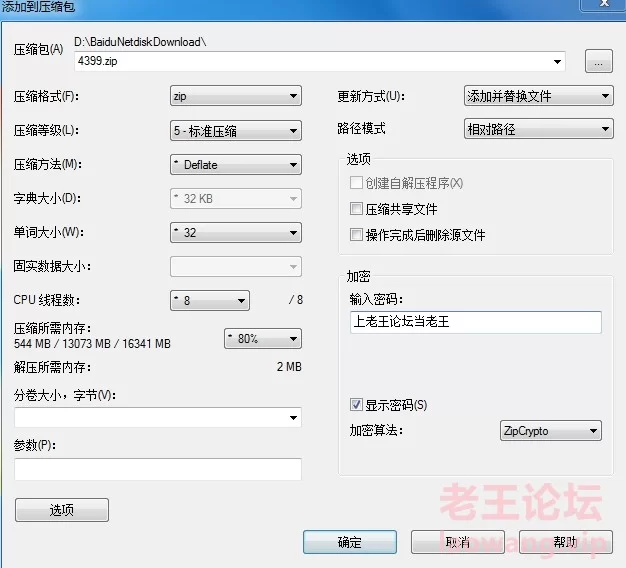The height and width of the screenshot is (568, 626).
Task: Open the word size 32 dropdown
Action: point(236,232)
